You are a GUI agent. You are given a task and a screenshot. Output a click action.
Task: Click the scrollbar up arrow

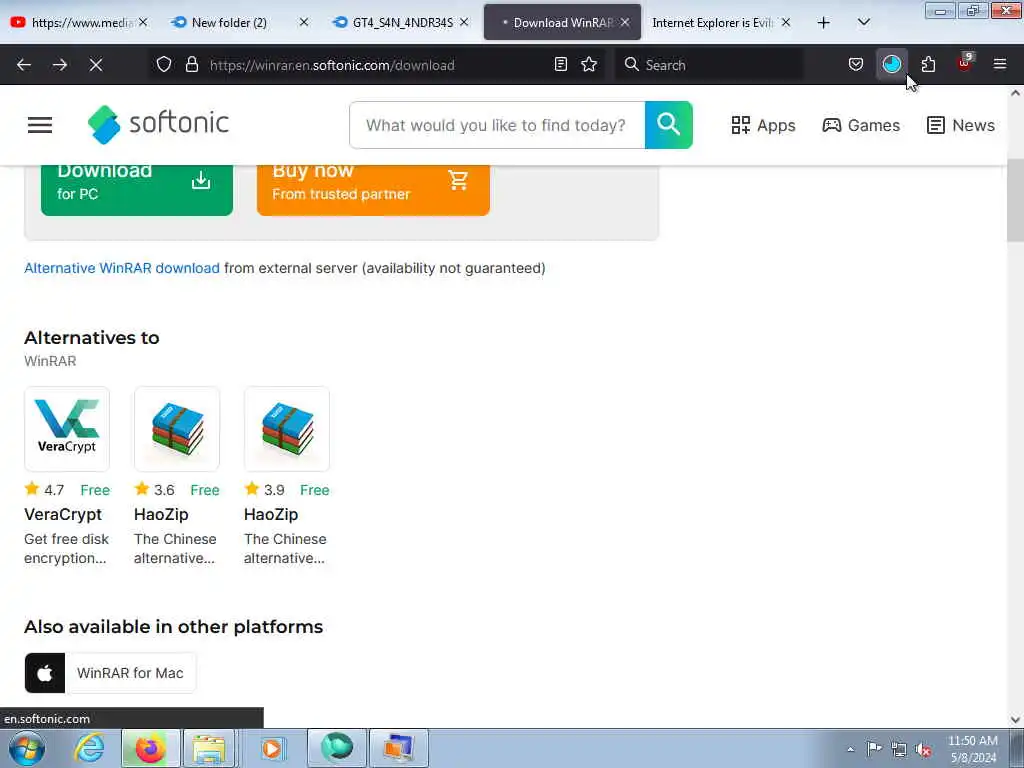1015,93
